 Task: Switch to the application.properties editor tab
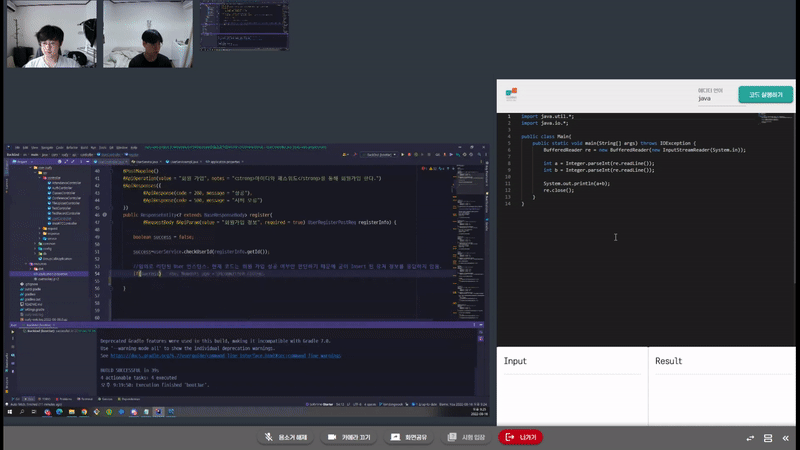223,162
